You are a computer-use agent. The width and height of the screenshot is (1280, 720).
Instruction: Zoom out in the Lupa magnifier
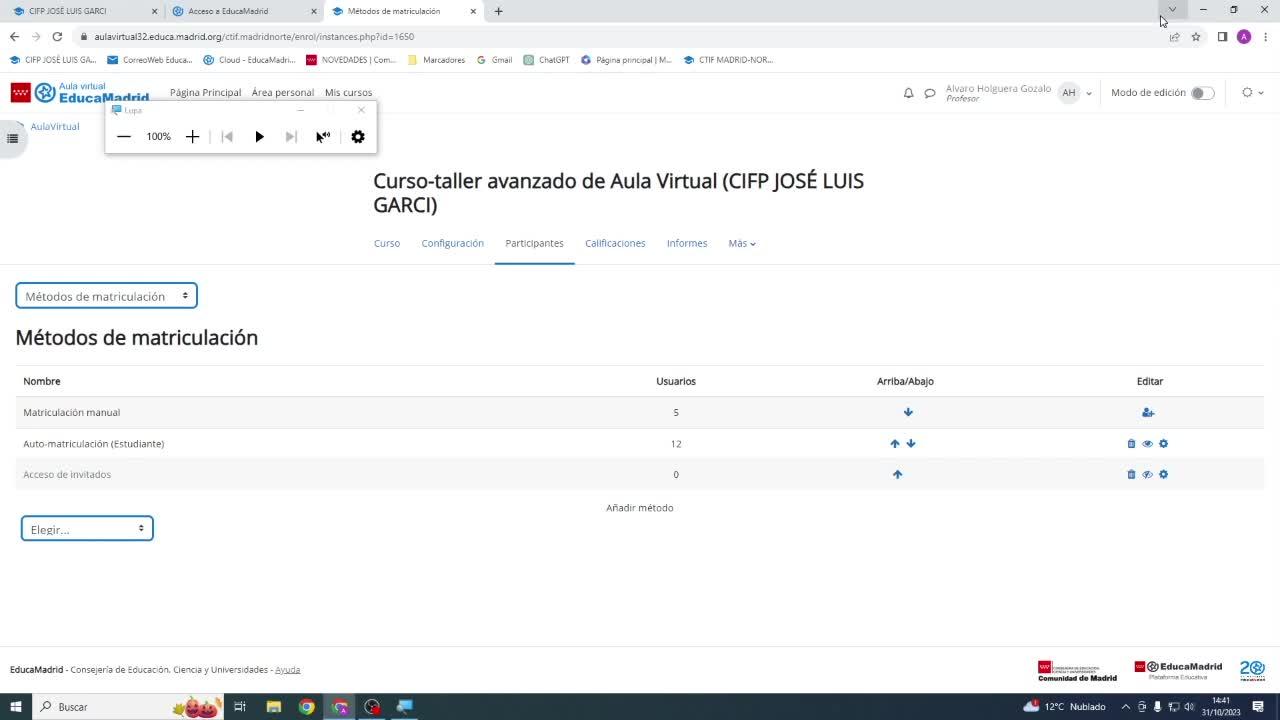click(124, 137)
